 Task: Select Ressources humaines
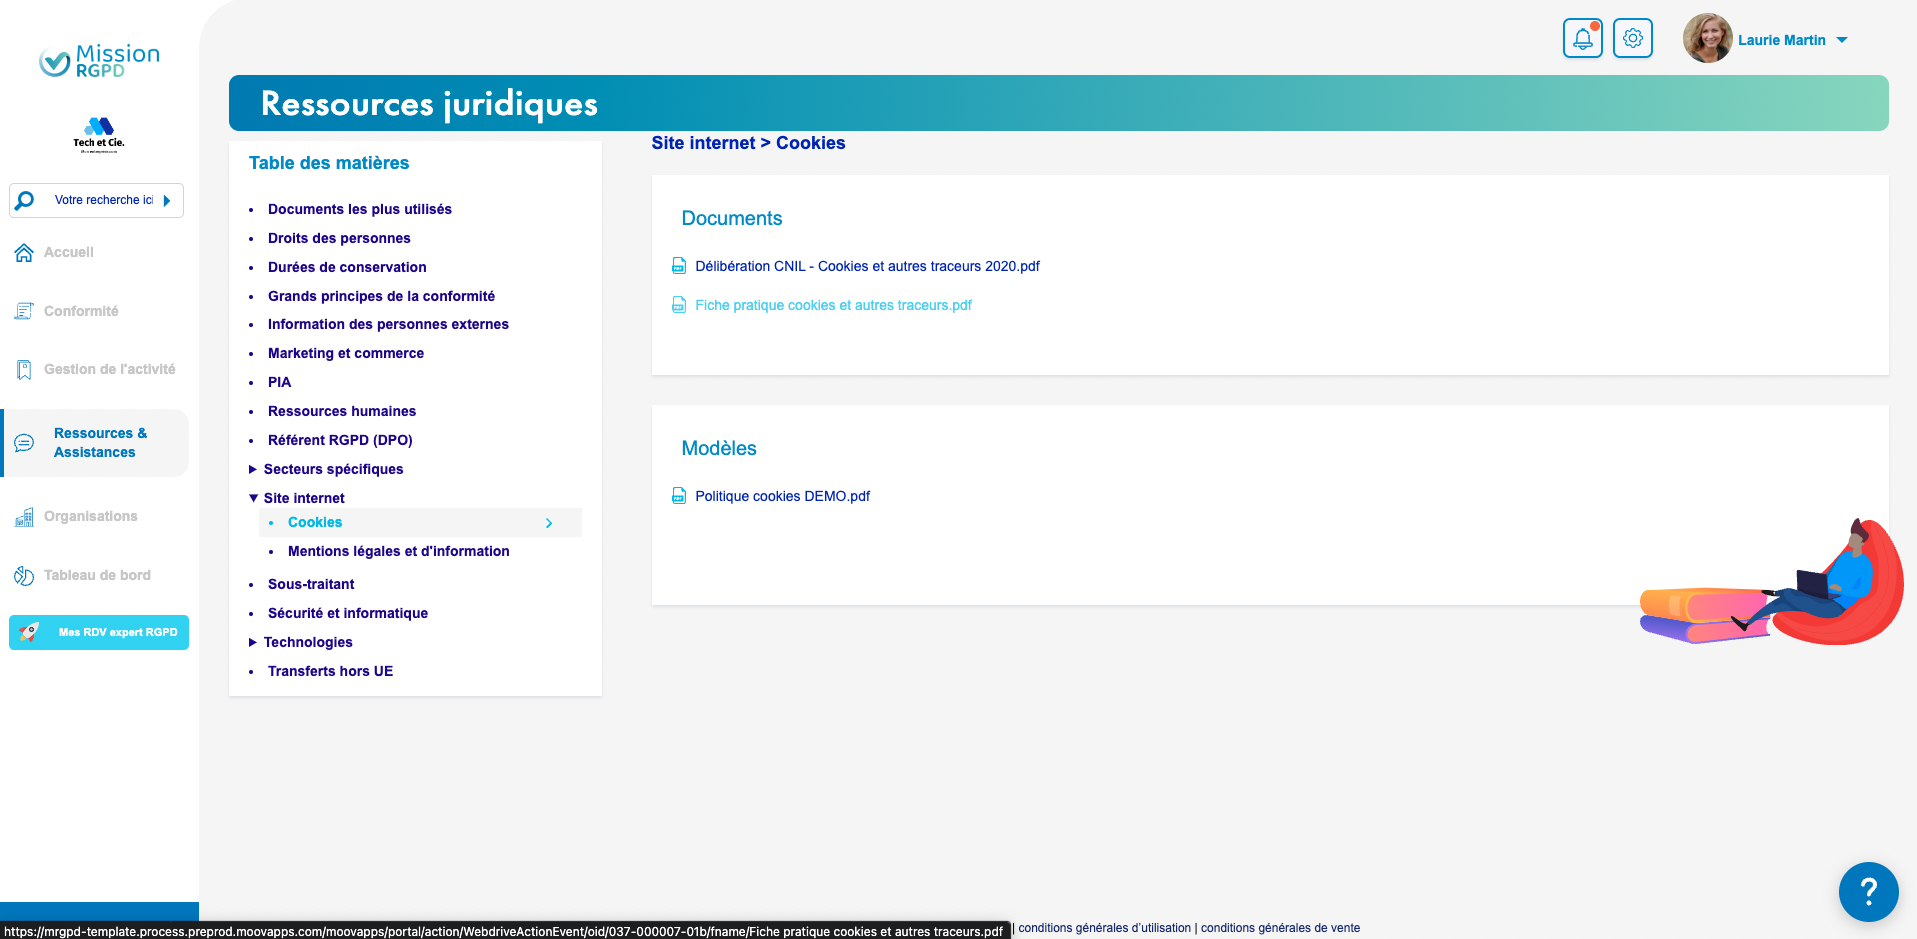tap(342, 411)
